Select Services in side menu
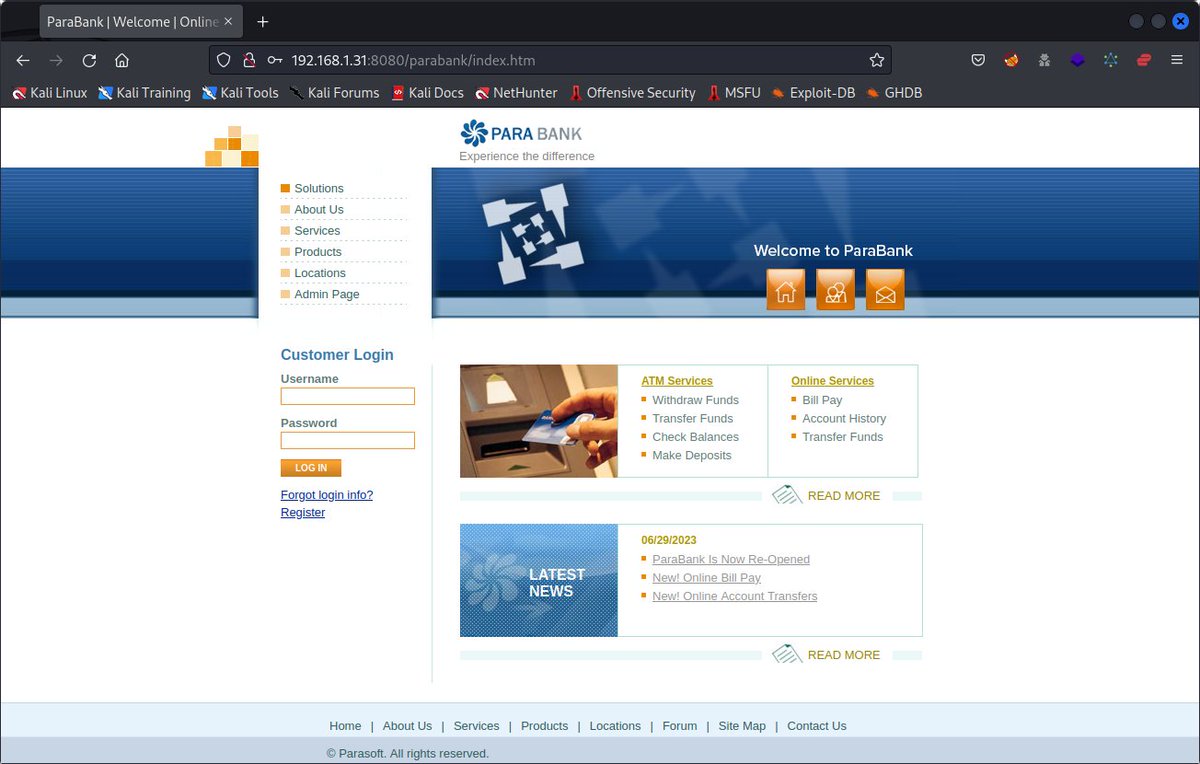Screen dimensions: 1200x764 point(317,230)
